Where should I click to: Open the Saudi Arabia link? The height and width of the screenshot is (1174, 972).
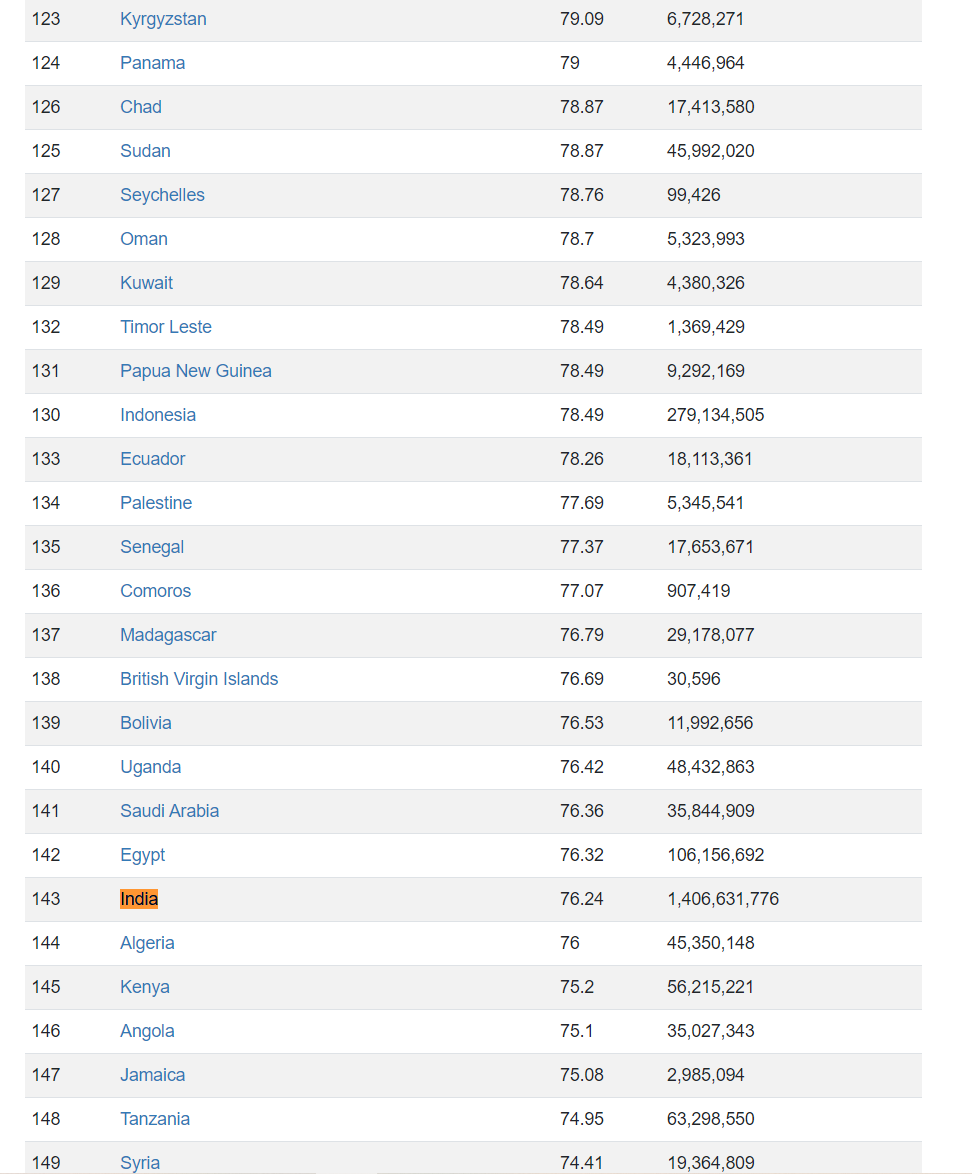click(x=169, y=811)
